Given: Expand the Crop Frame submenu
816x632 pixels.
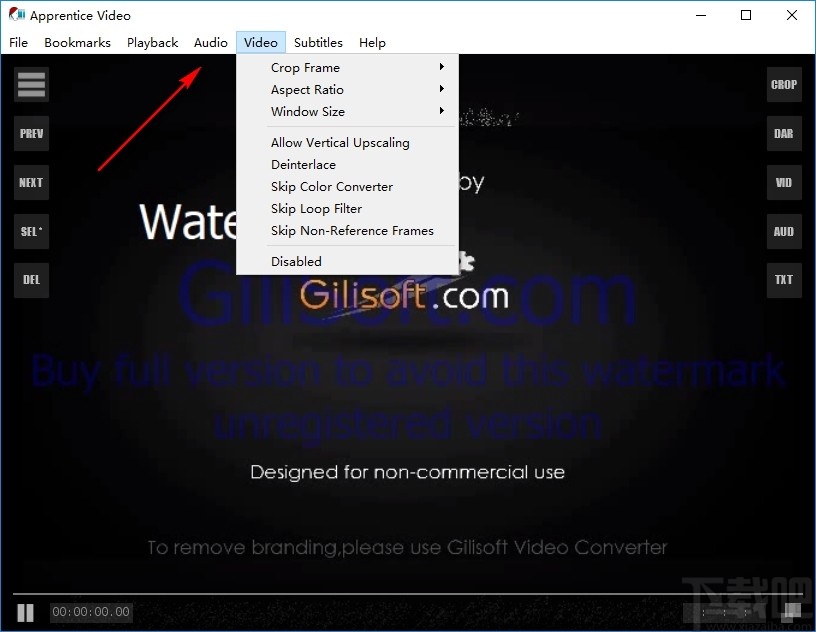Looking at the screenshot, I should tap(347, 68).
